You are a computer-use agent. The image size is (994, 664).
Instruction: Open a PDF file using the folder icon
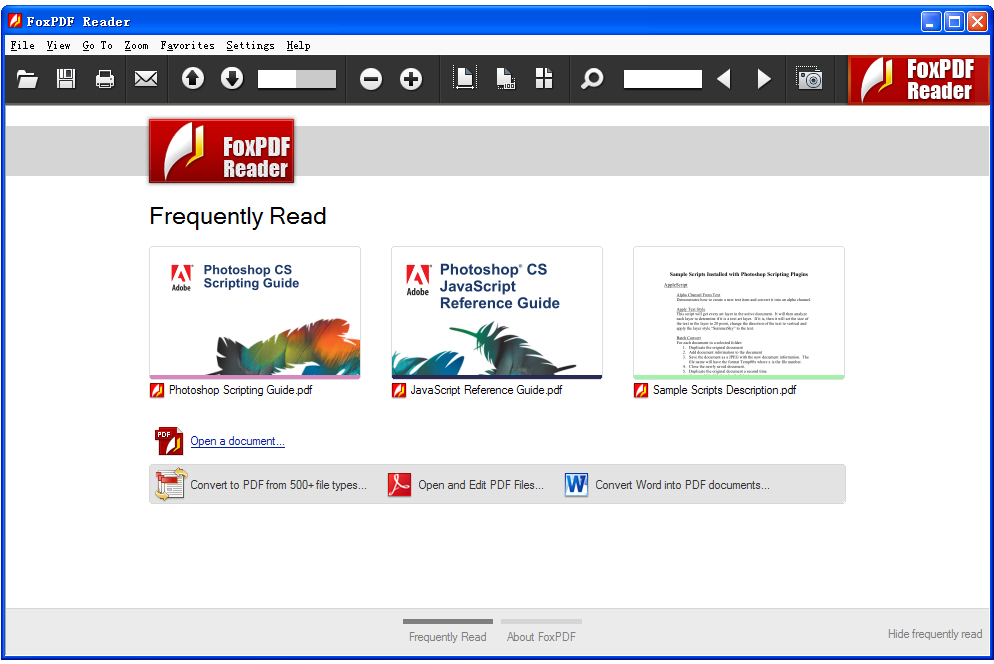click(x=27, y=79)
